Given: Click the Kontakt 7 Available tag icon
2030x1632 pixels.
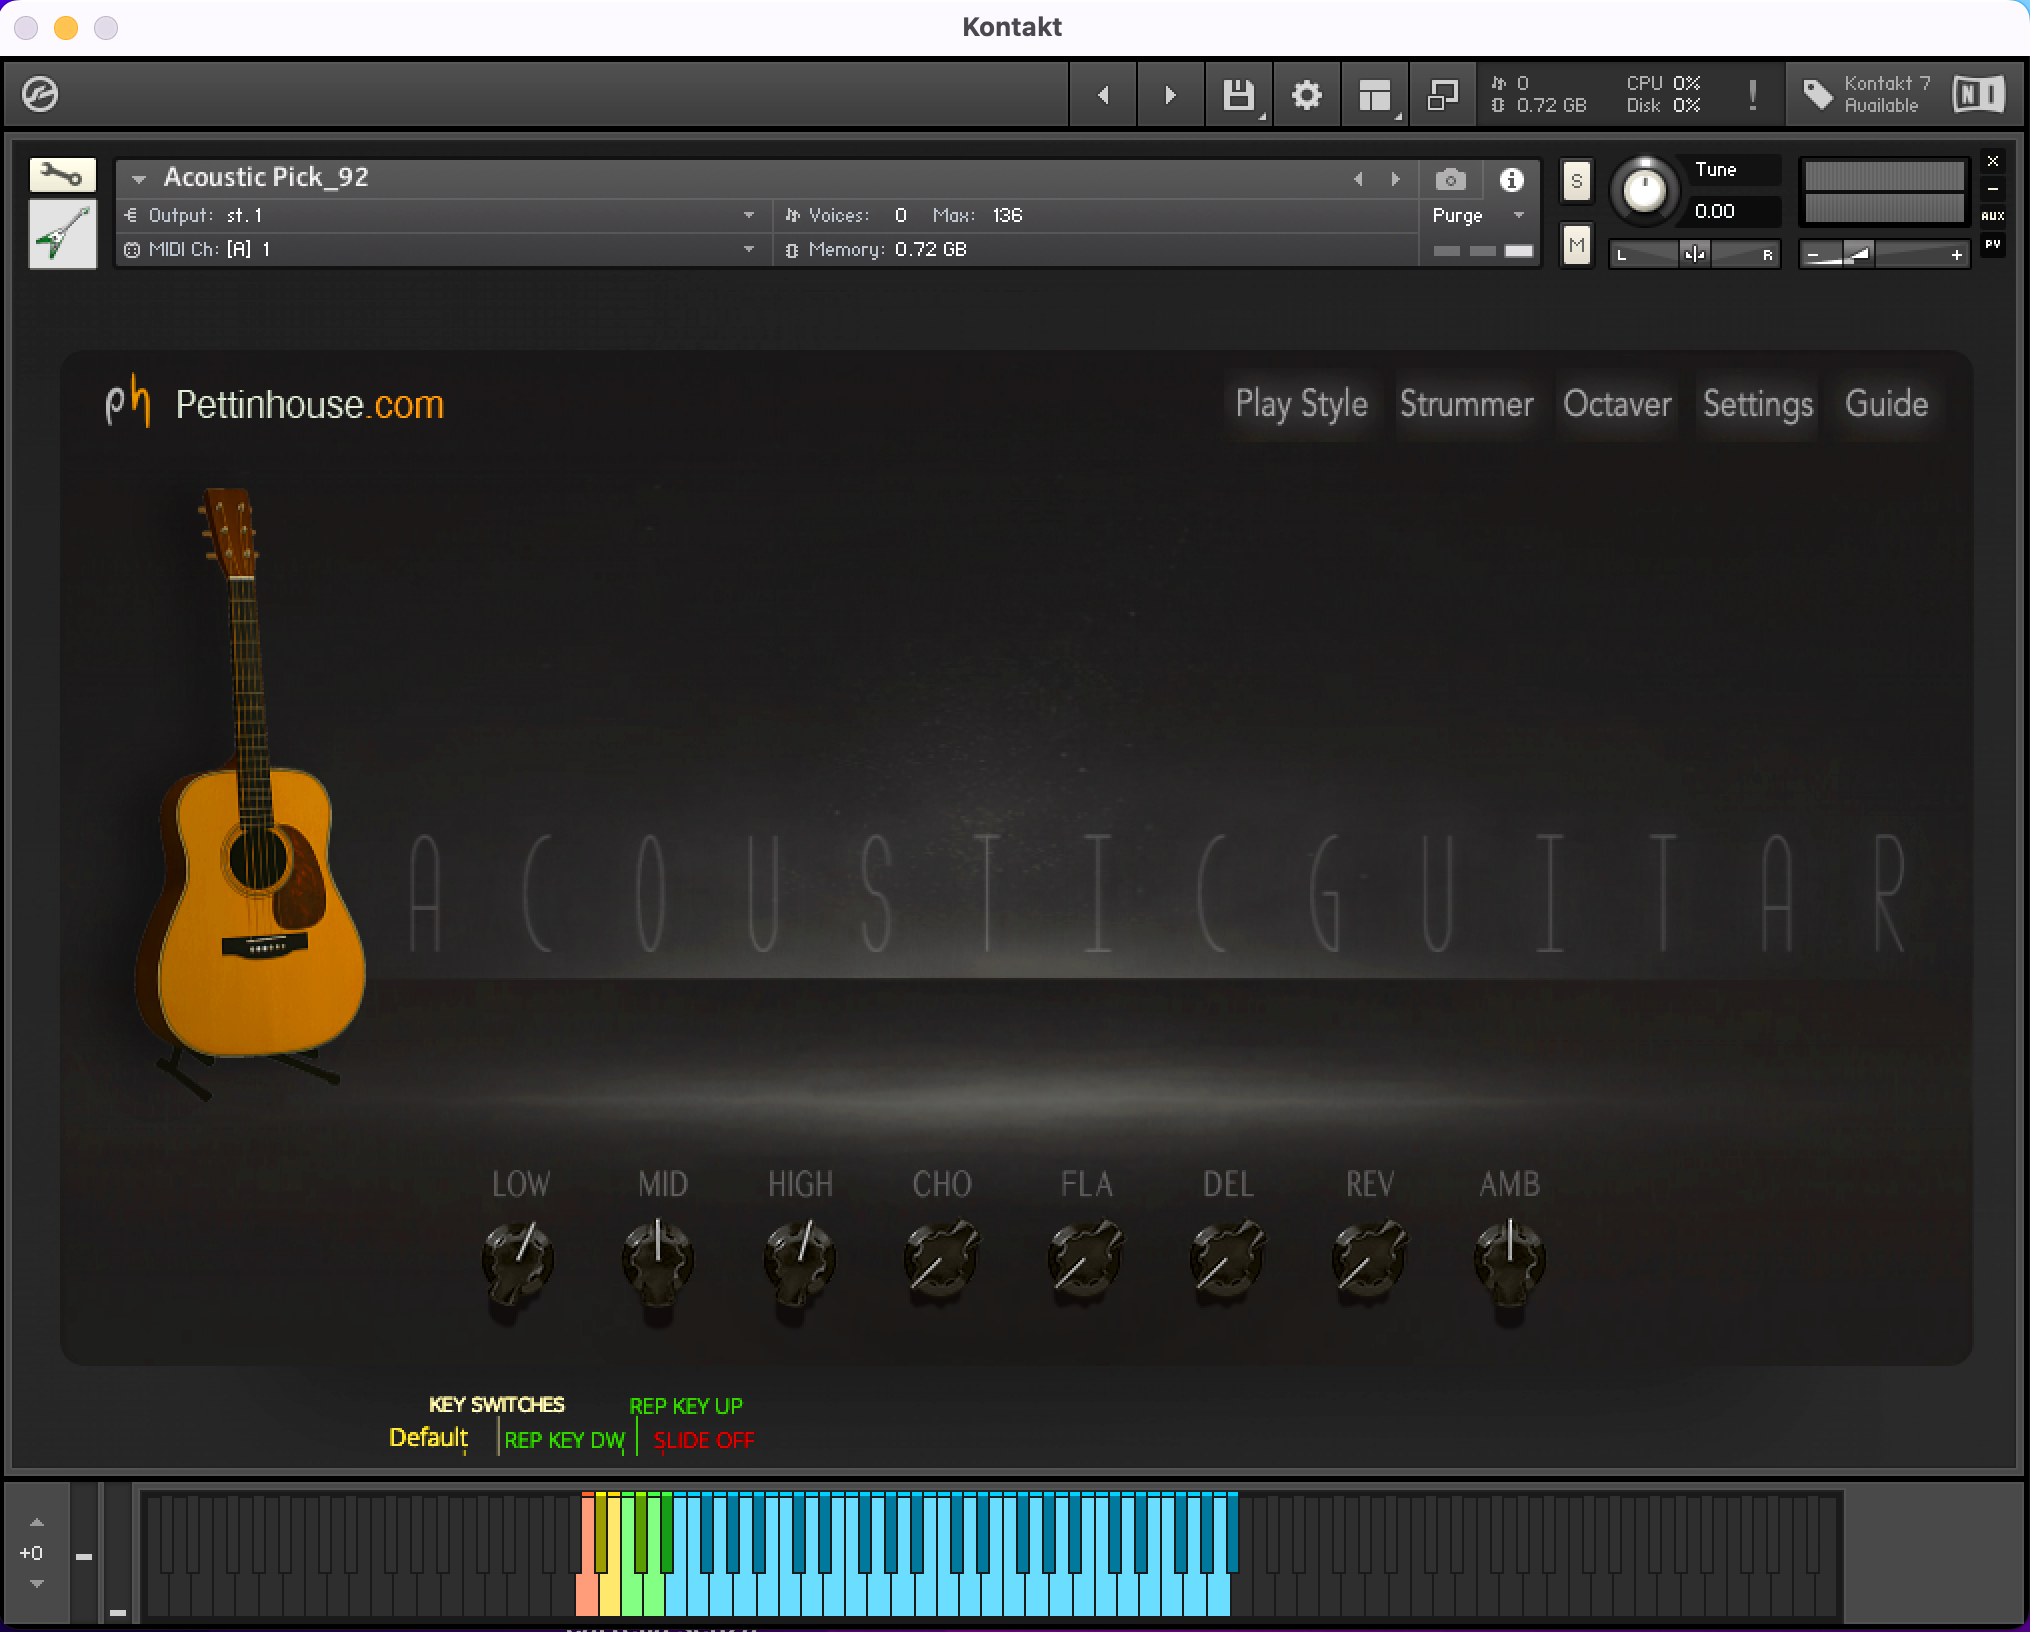Looking at the screenshot, I should pos(1817,95).
